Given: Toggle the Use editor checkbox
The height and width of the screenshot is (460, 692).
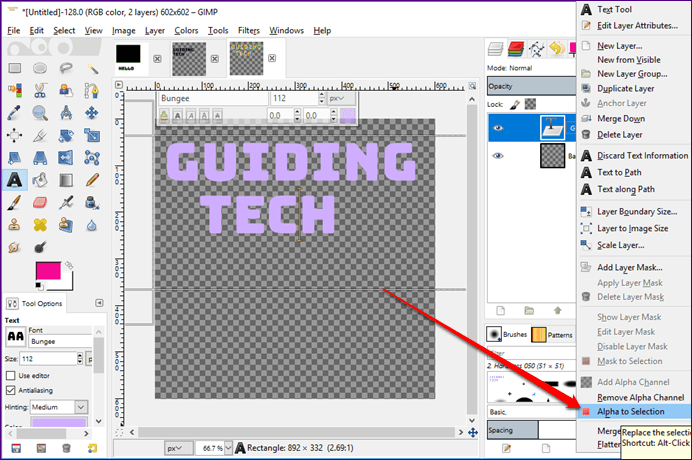Looking at the screenshot, I should [11, 376].
